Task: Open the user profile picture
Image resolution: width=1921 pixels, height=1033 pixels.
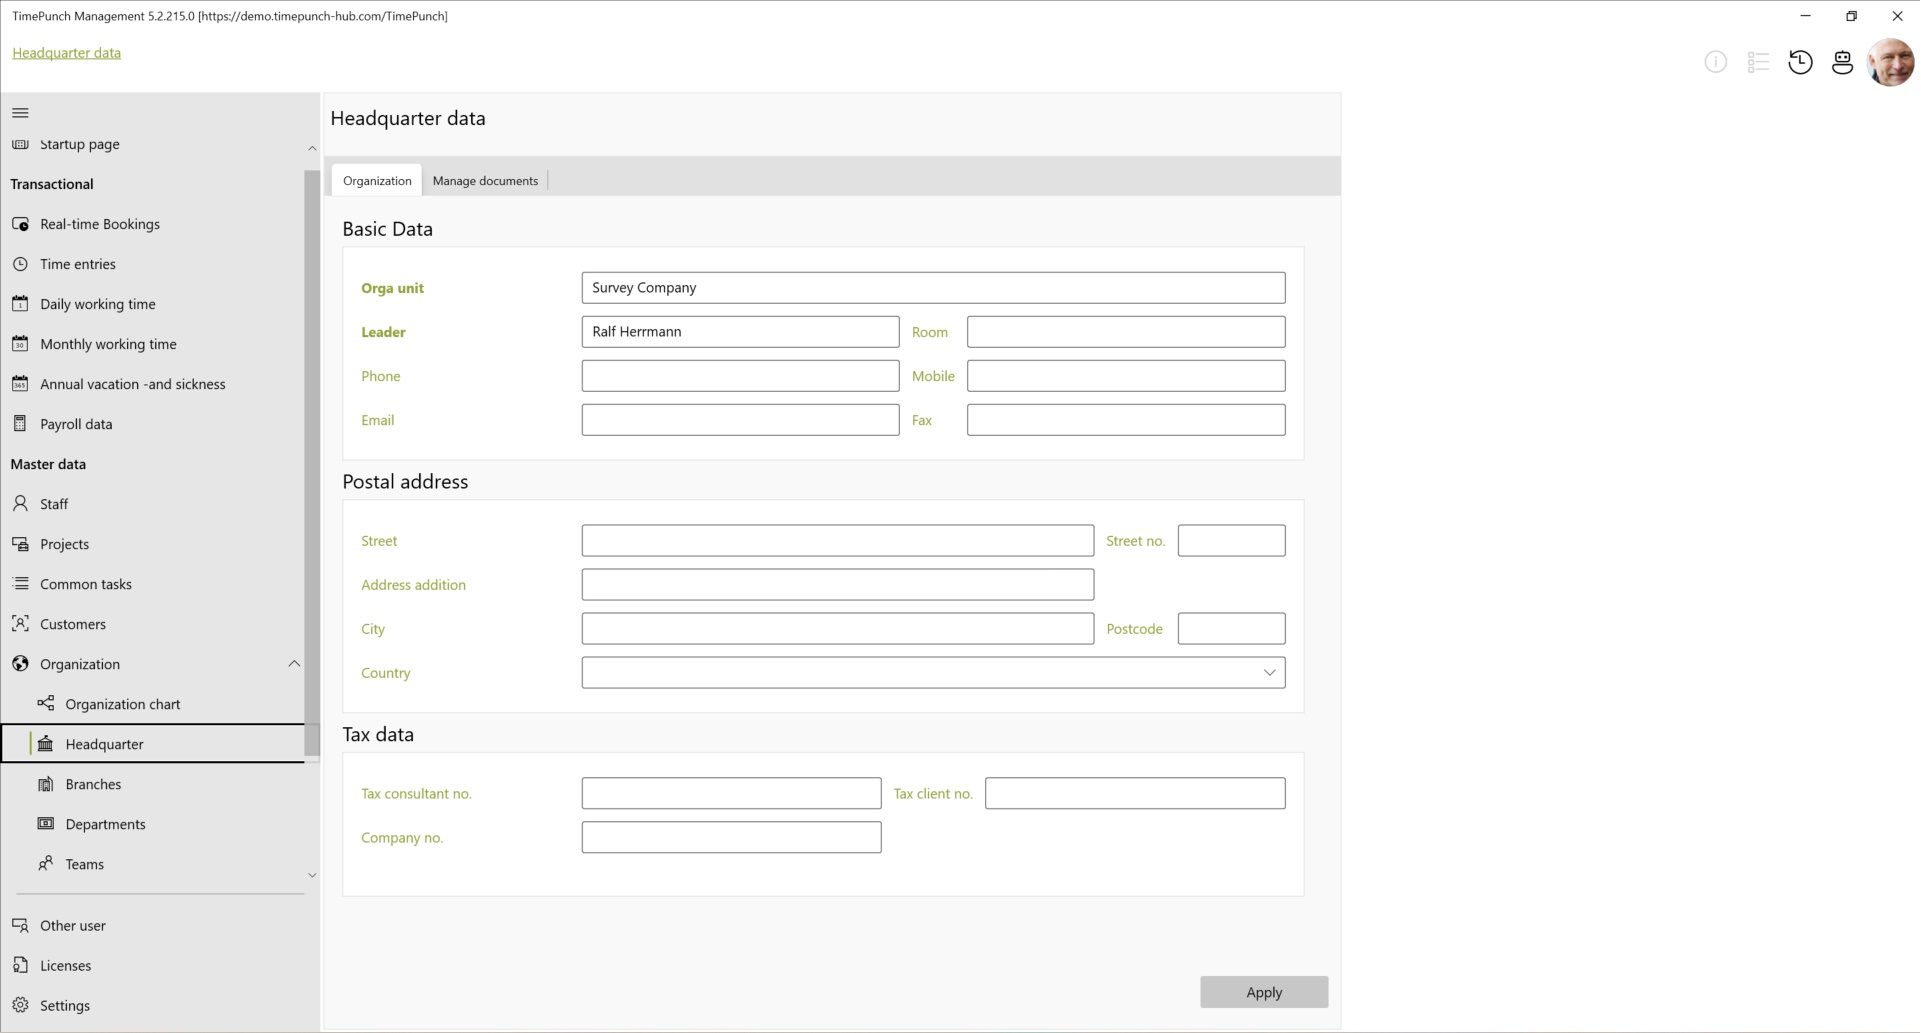Action: [x=1891, y=63]
